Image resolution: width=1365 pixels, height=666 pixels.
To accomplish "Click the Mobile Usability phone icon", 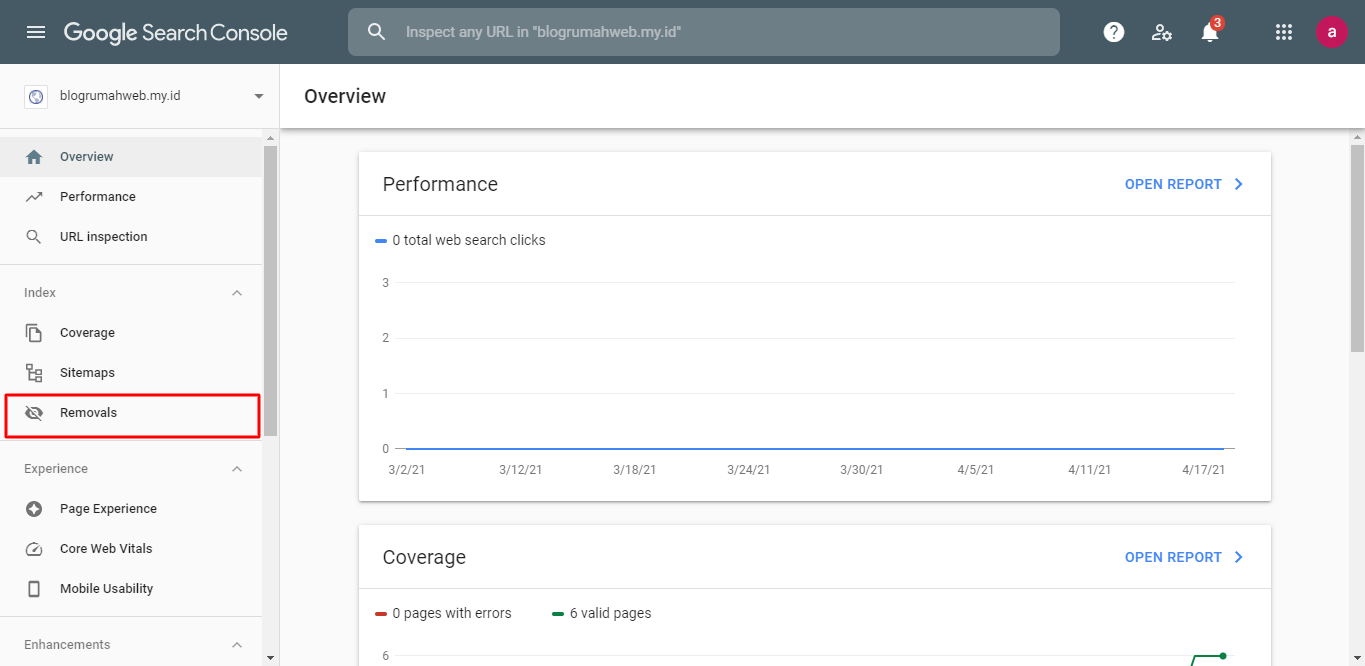I will pyautogui.click(x=34, y=589).
